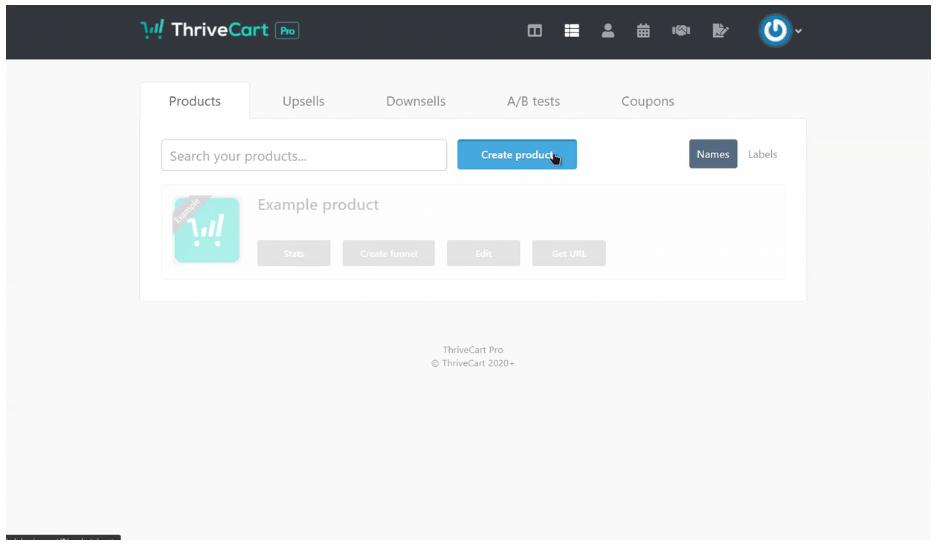Focus the Search your products field
This screenshot has width=937, height=544.
(304, 155)
